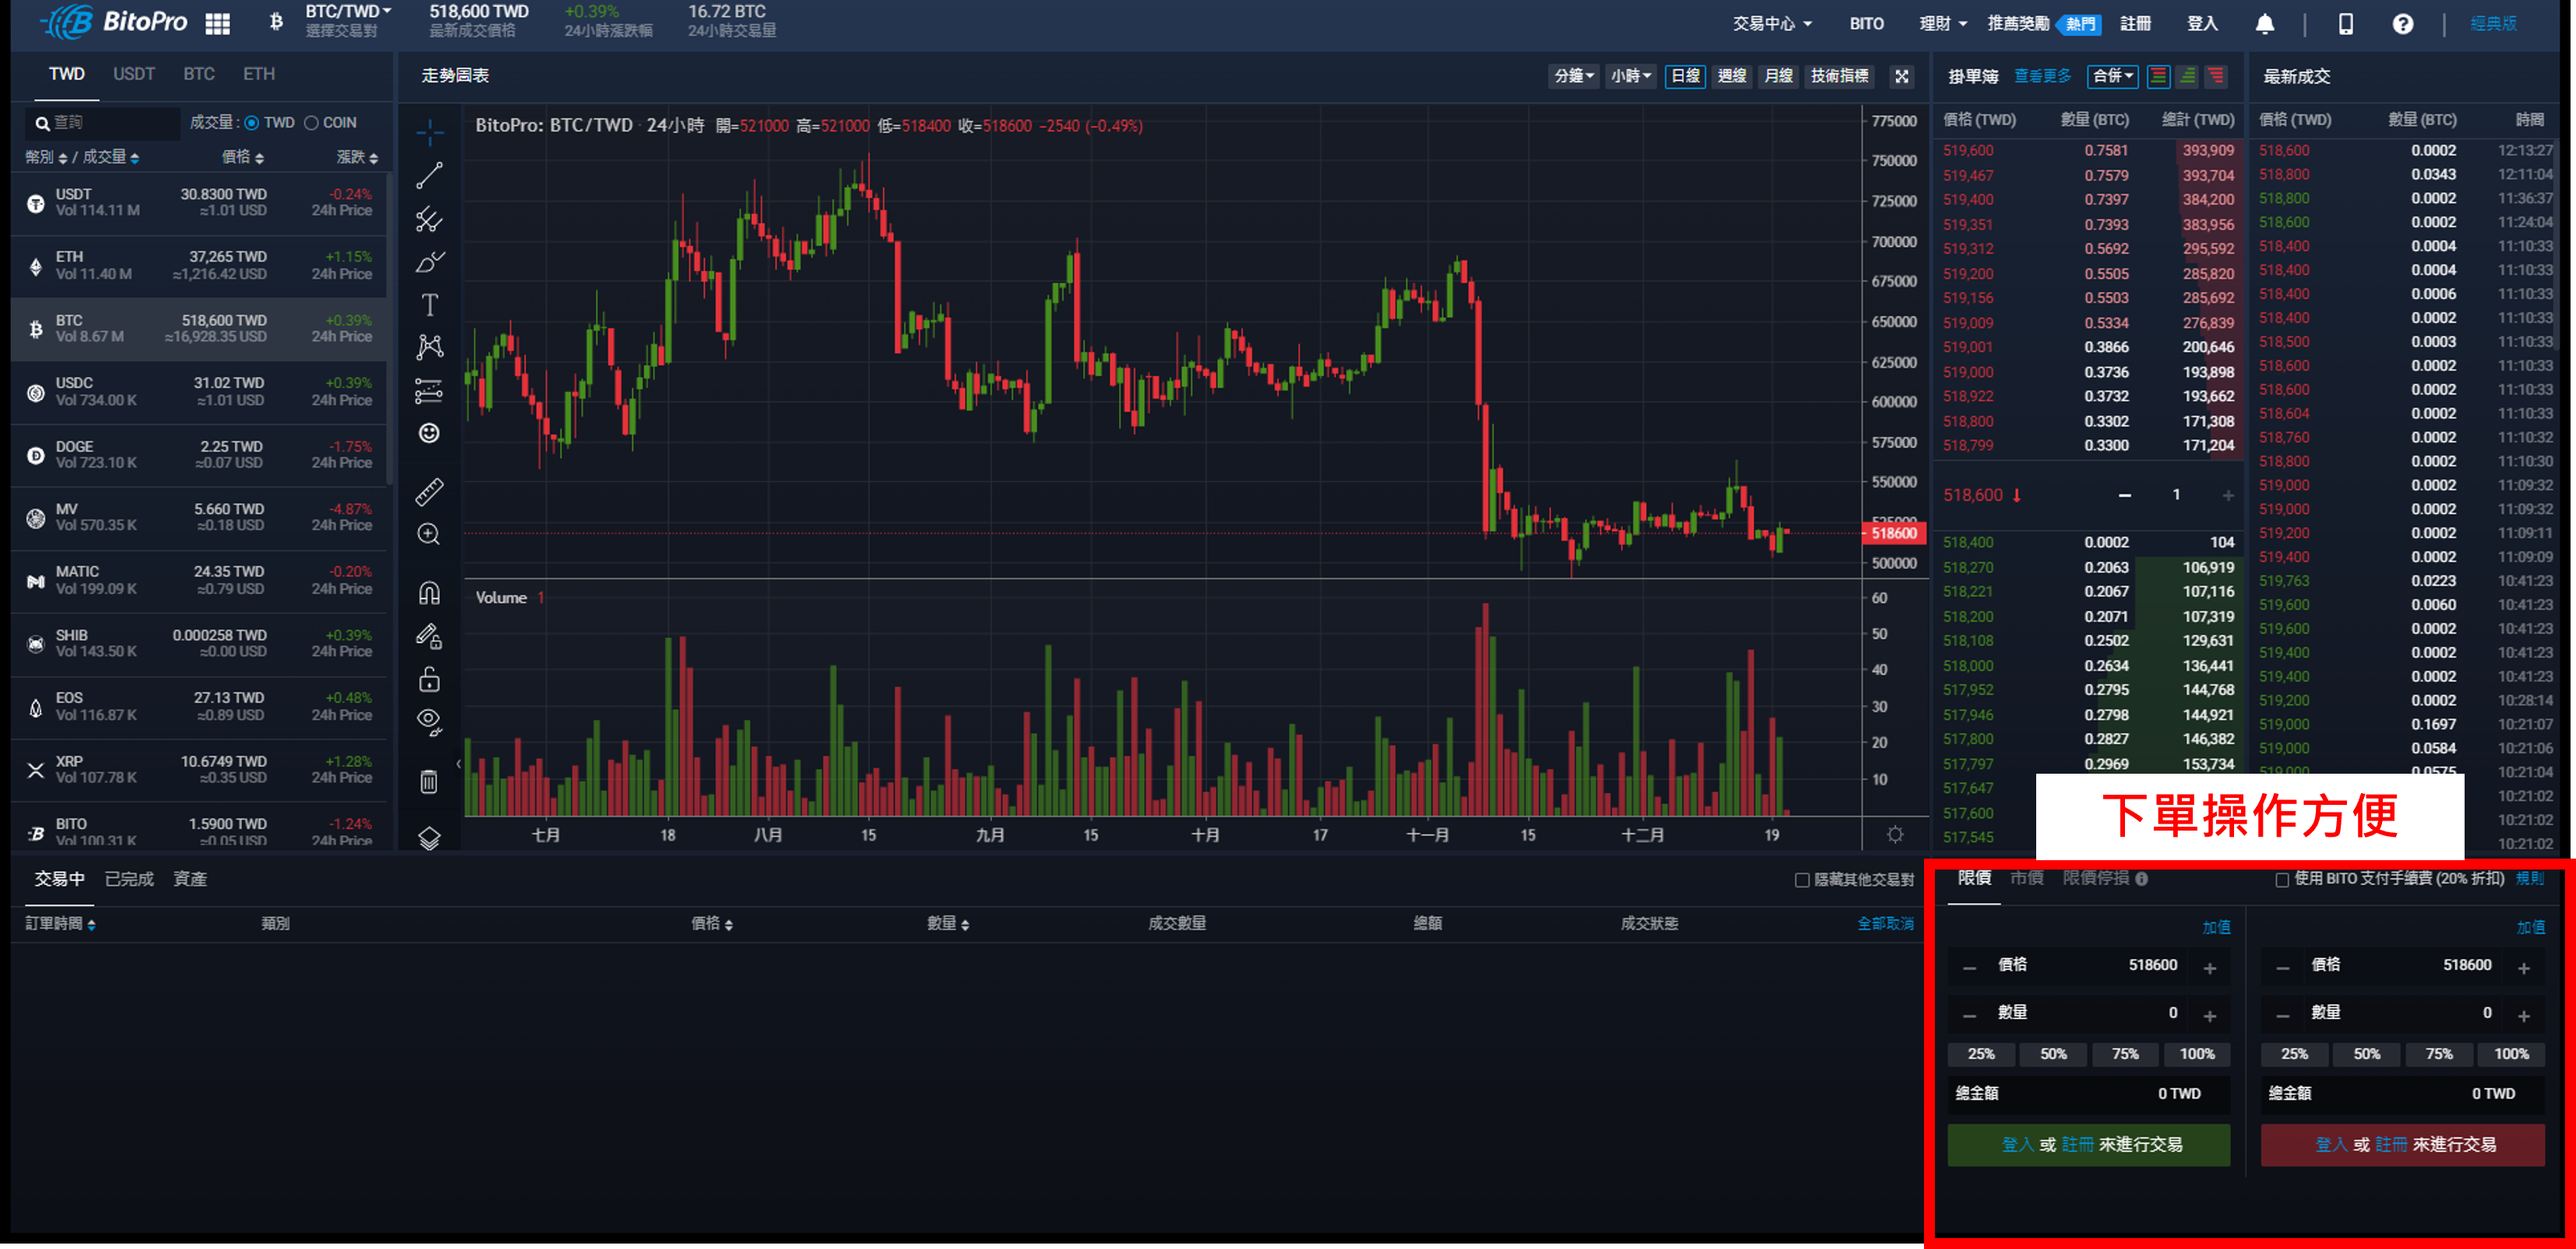Open 分鐘 interval dropdown

tap(1574, 76)
